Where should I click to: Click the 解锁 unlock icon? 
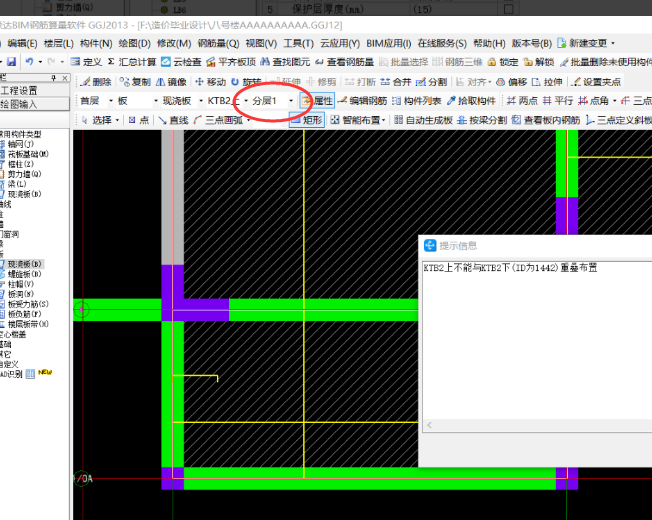(x=538, y=62)
